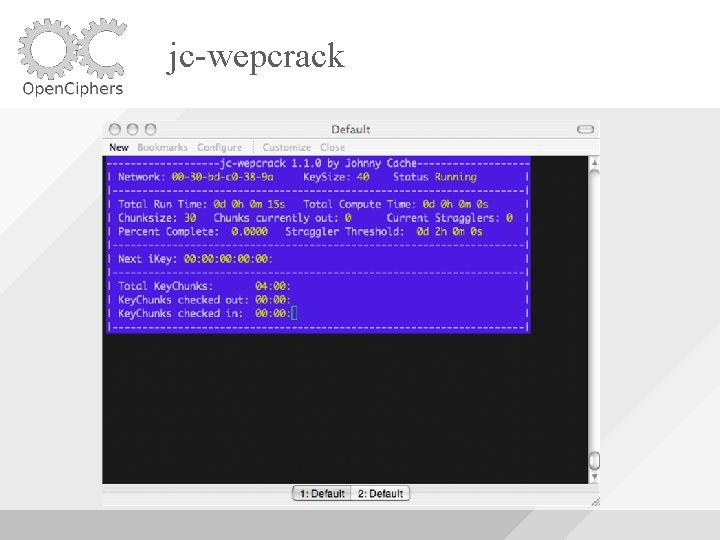
Task: Click the jc-wepcrack slide title
Action: (x=255, y=57)
